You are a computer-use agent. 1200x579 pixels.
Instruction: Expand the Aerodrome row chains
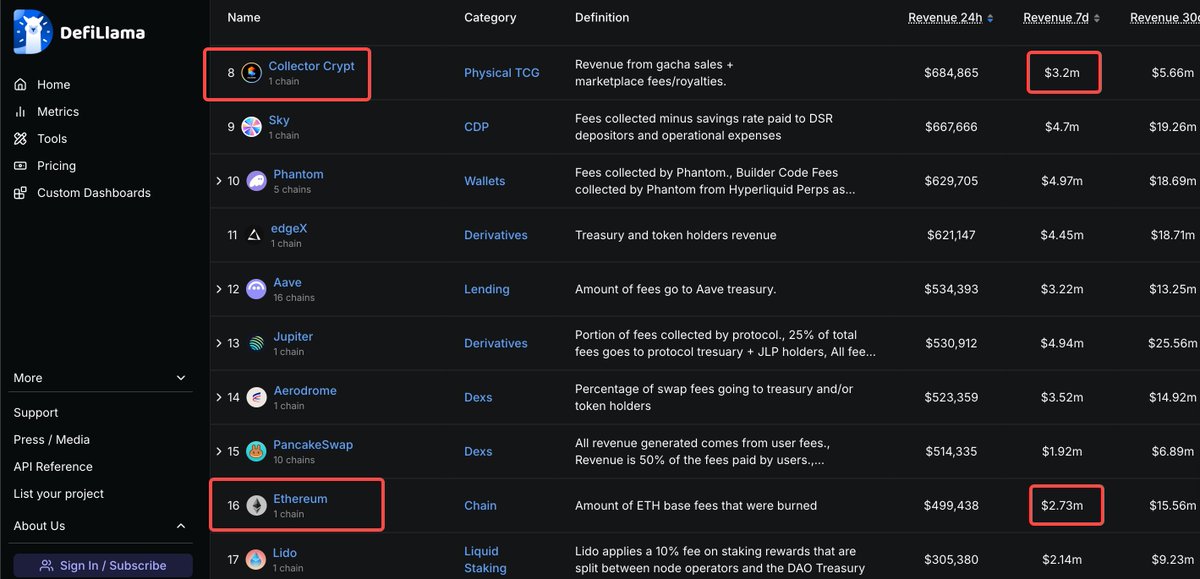[219, 397]
